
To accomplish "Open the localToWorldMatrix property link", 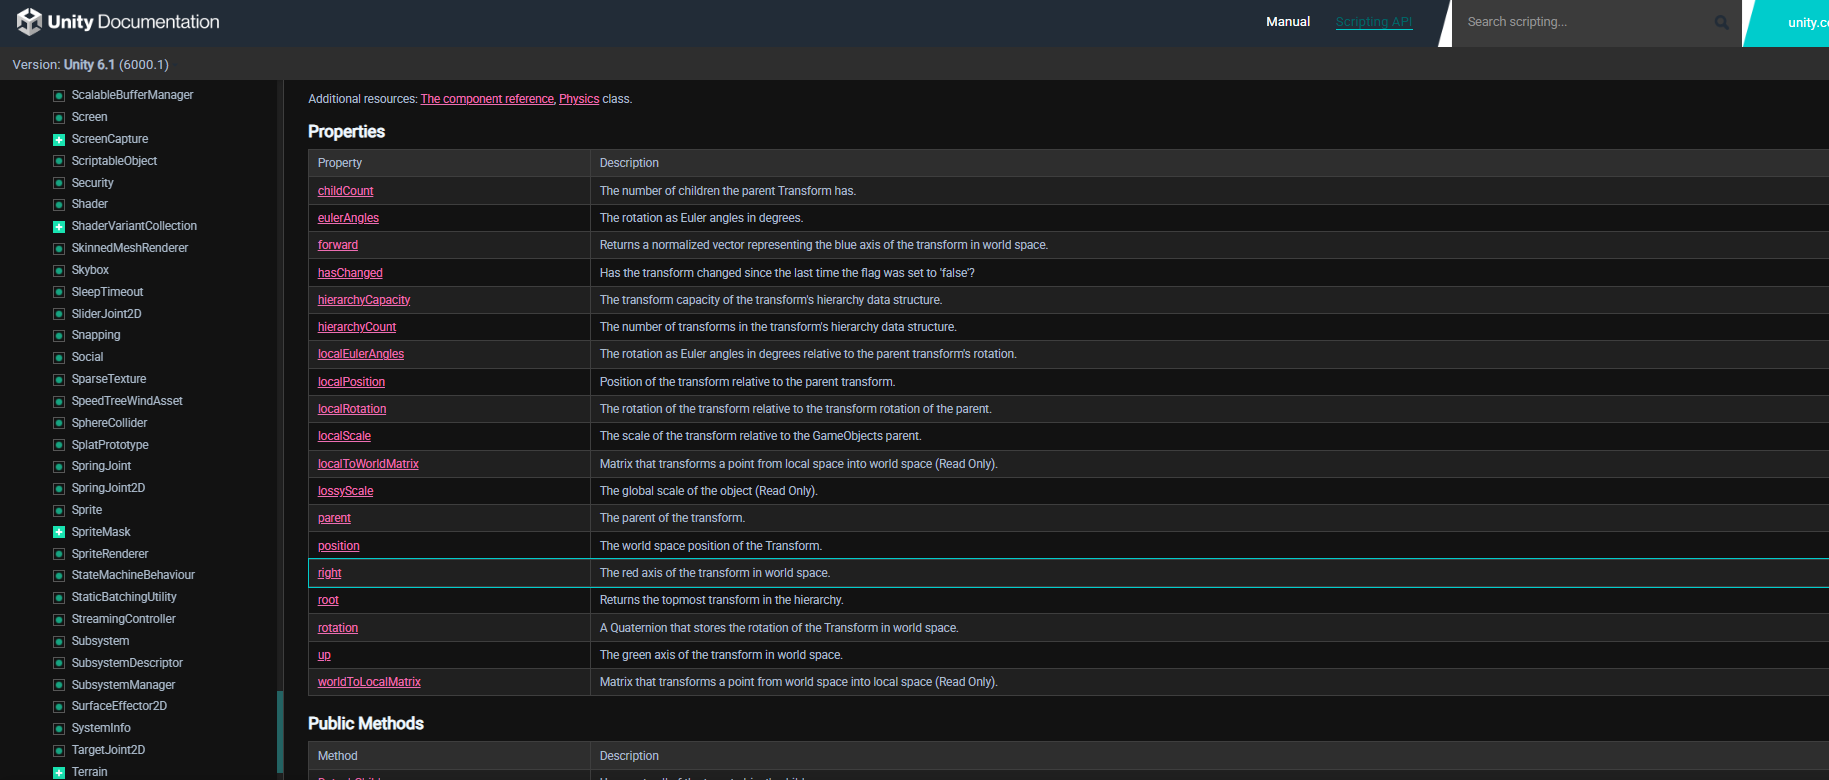I will (x=368, y=464).
